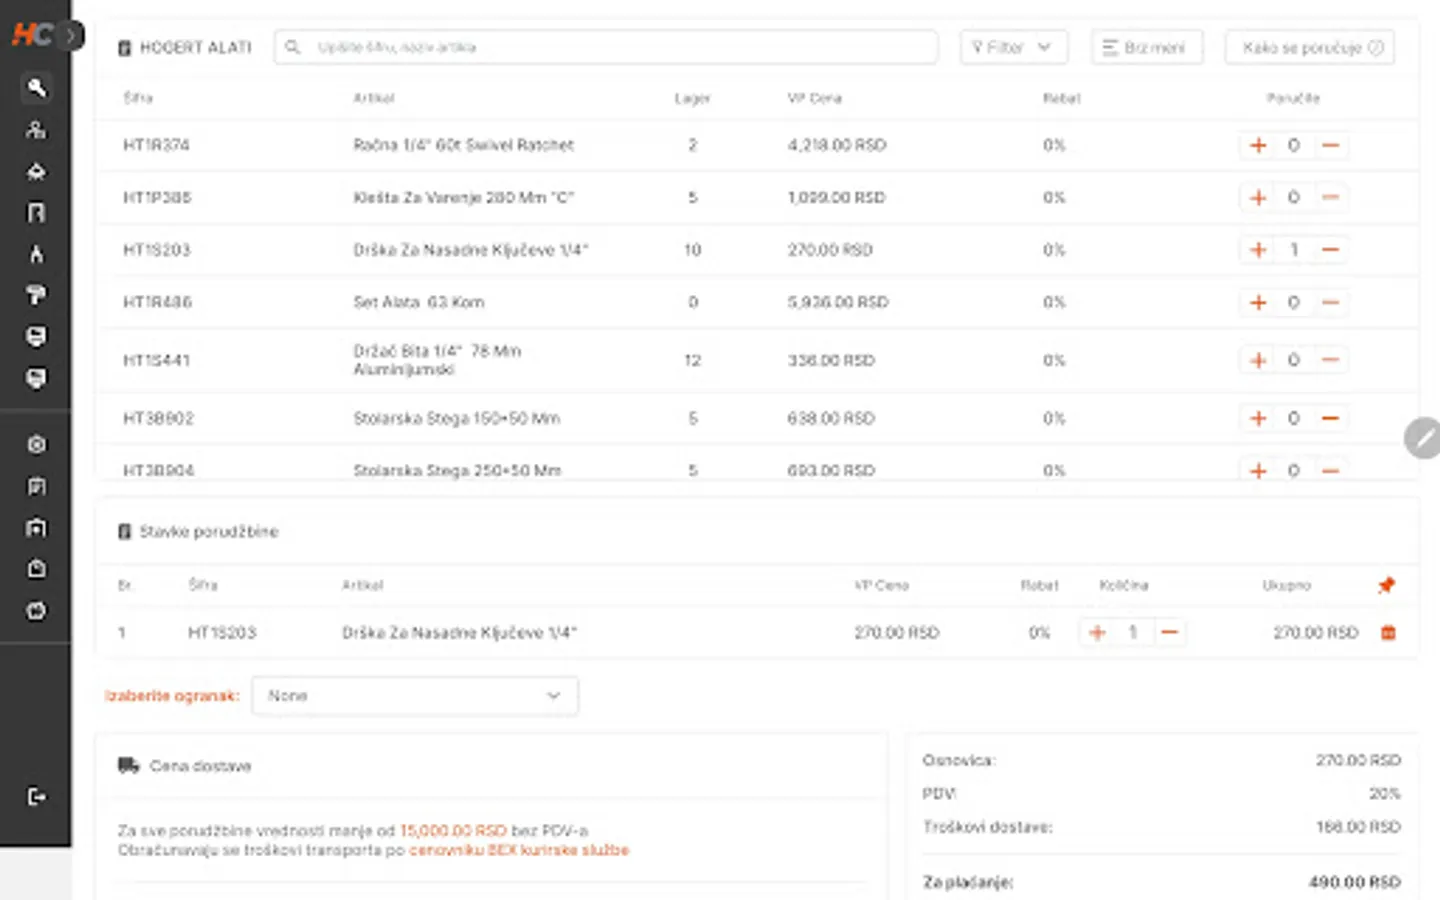
Task: Expand the sidebar with the chevron arrow
Action: pos(71,36)
